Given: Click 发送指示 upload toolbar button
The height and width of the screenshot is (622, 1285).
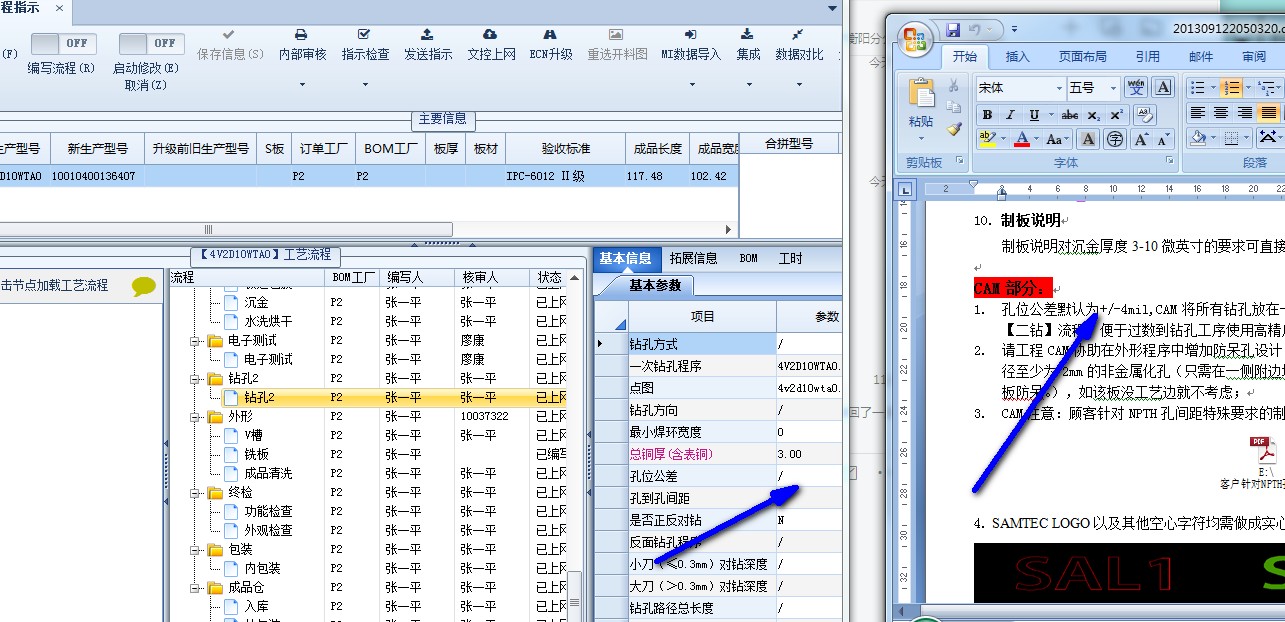Looking at the screenshot, I should (x=428, y=45).
